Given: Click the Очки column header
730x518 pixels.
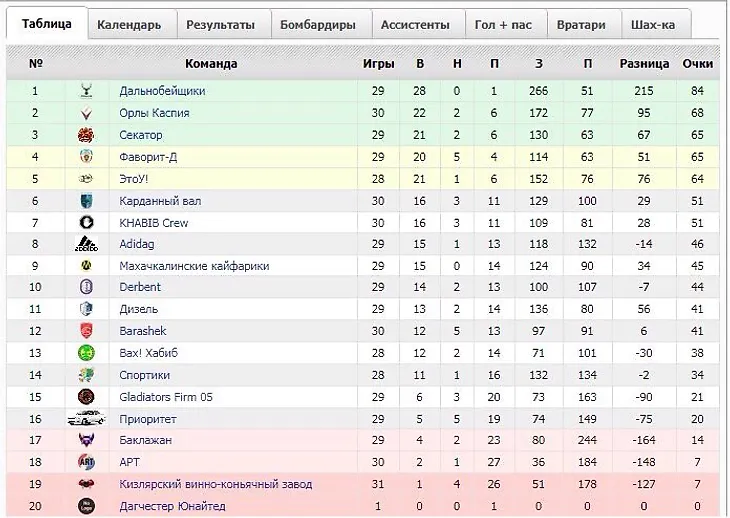Looking at the screenshot, I should (697, 64).
